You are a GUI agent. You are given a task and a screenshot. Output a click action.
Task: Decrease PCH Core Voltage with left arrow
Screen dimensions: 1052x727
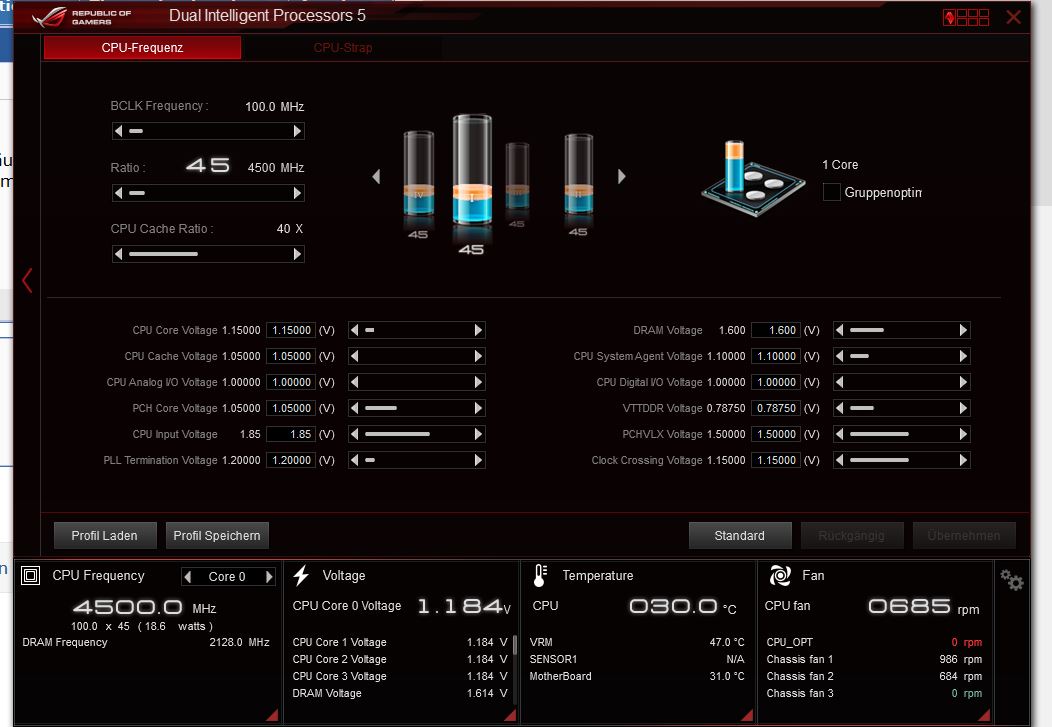point(355,408)
